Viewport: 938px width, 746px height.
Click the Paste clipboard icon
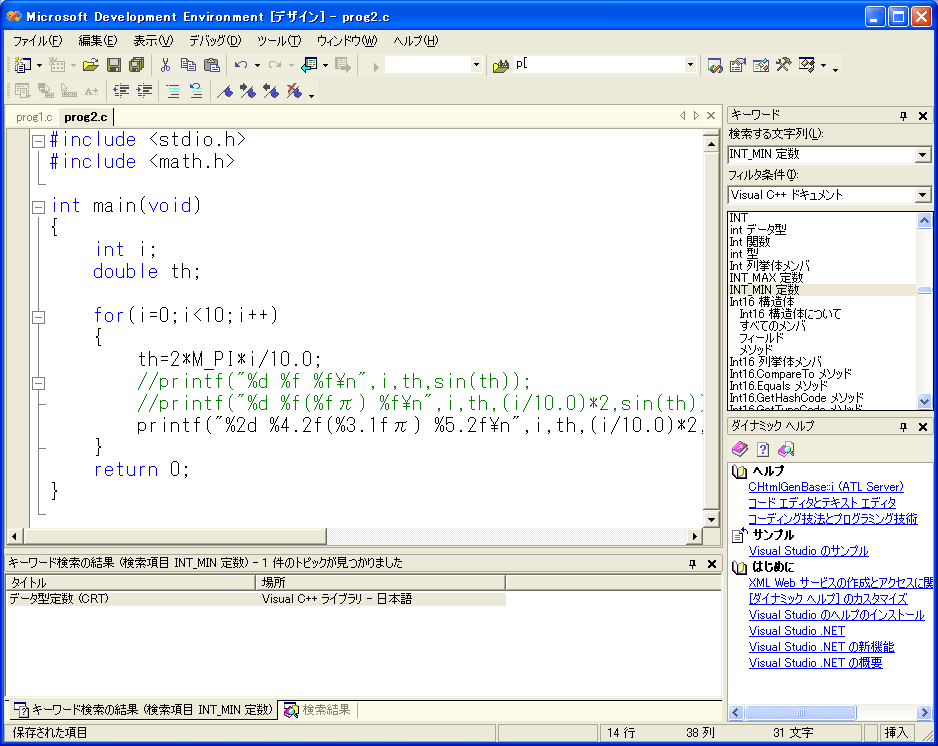[x=212, y=65]
